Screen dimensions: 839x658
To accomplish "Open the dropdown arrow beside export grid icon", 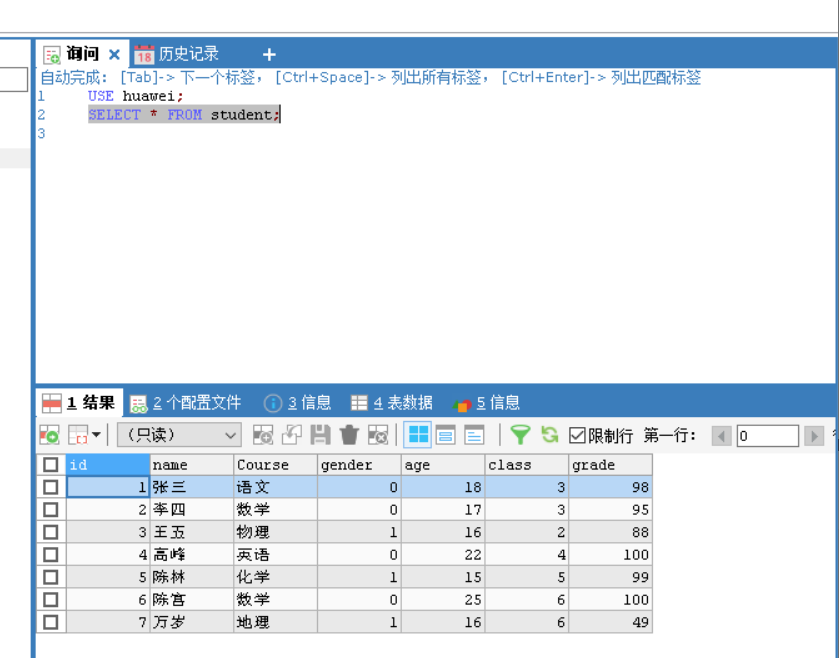I will point(96,435).
